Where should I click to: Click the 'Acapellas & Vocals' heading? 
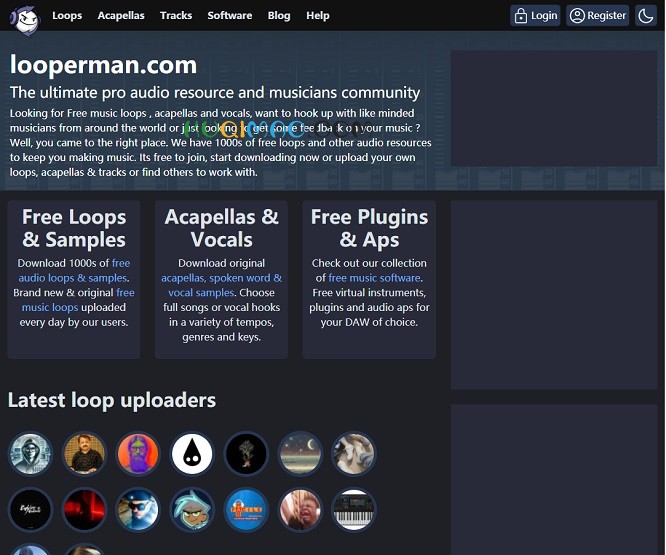tap(221, 228)
